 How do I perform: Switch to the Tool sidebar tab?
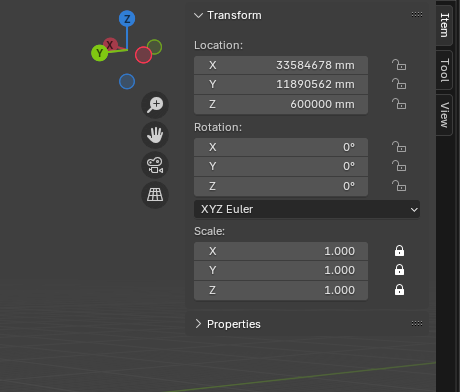point(444,70)
